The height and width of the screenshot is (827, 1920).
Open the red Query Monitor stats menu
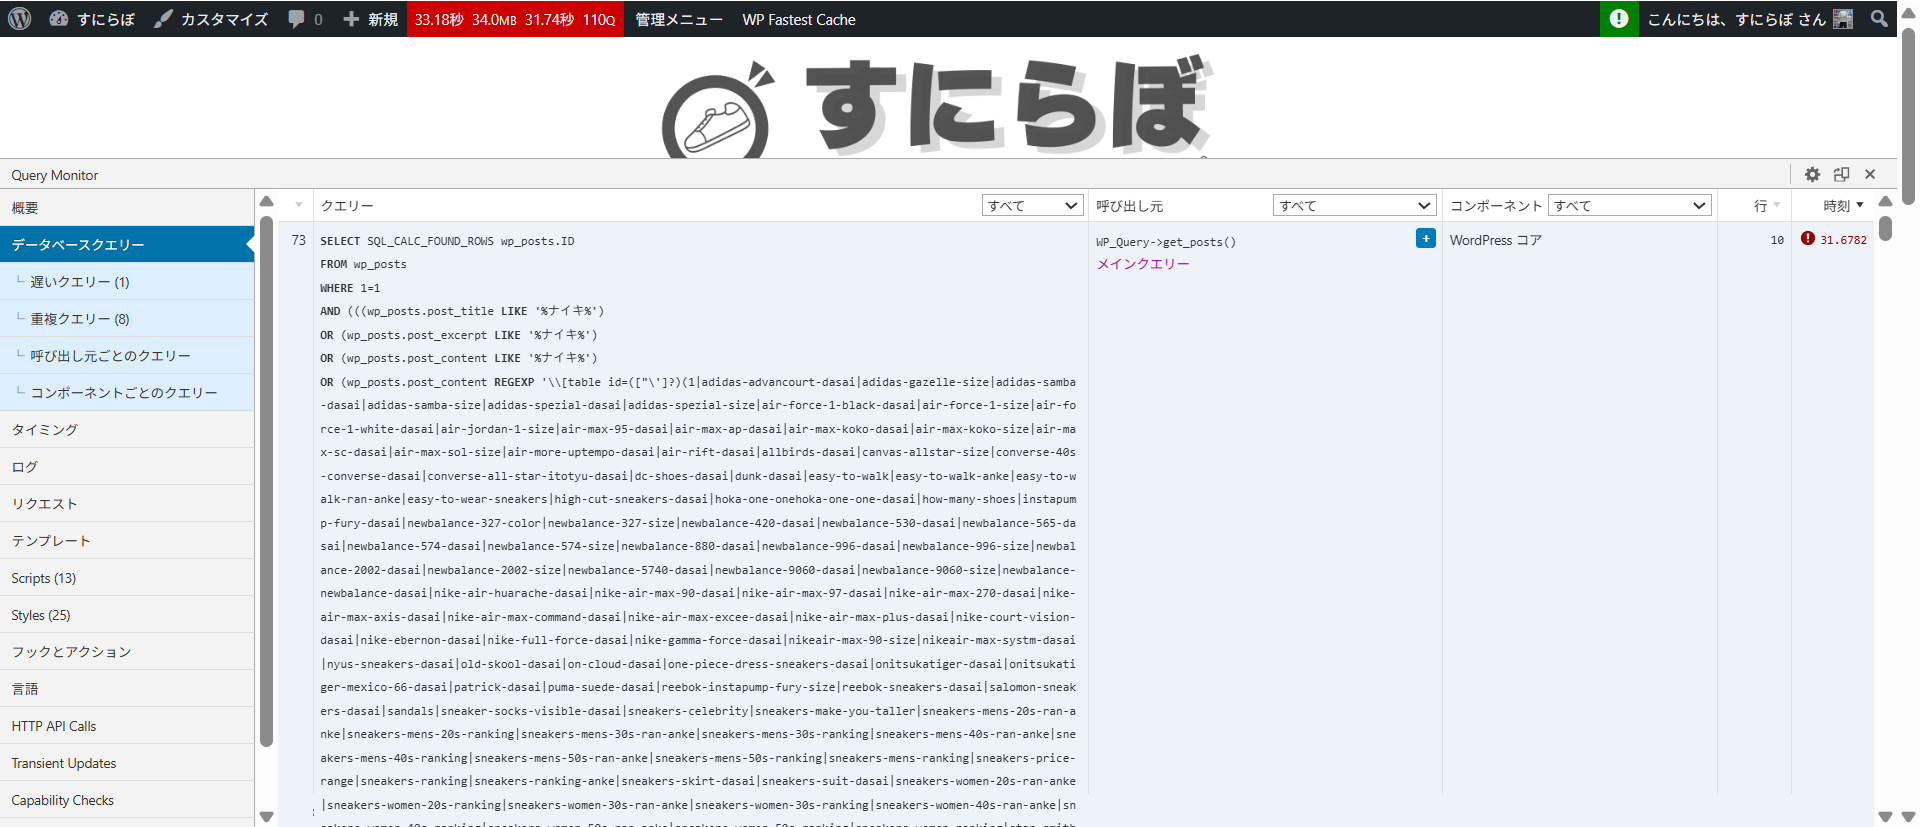pyautogui.click(x=515, y=19)
